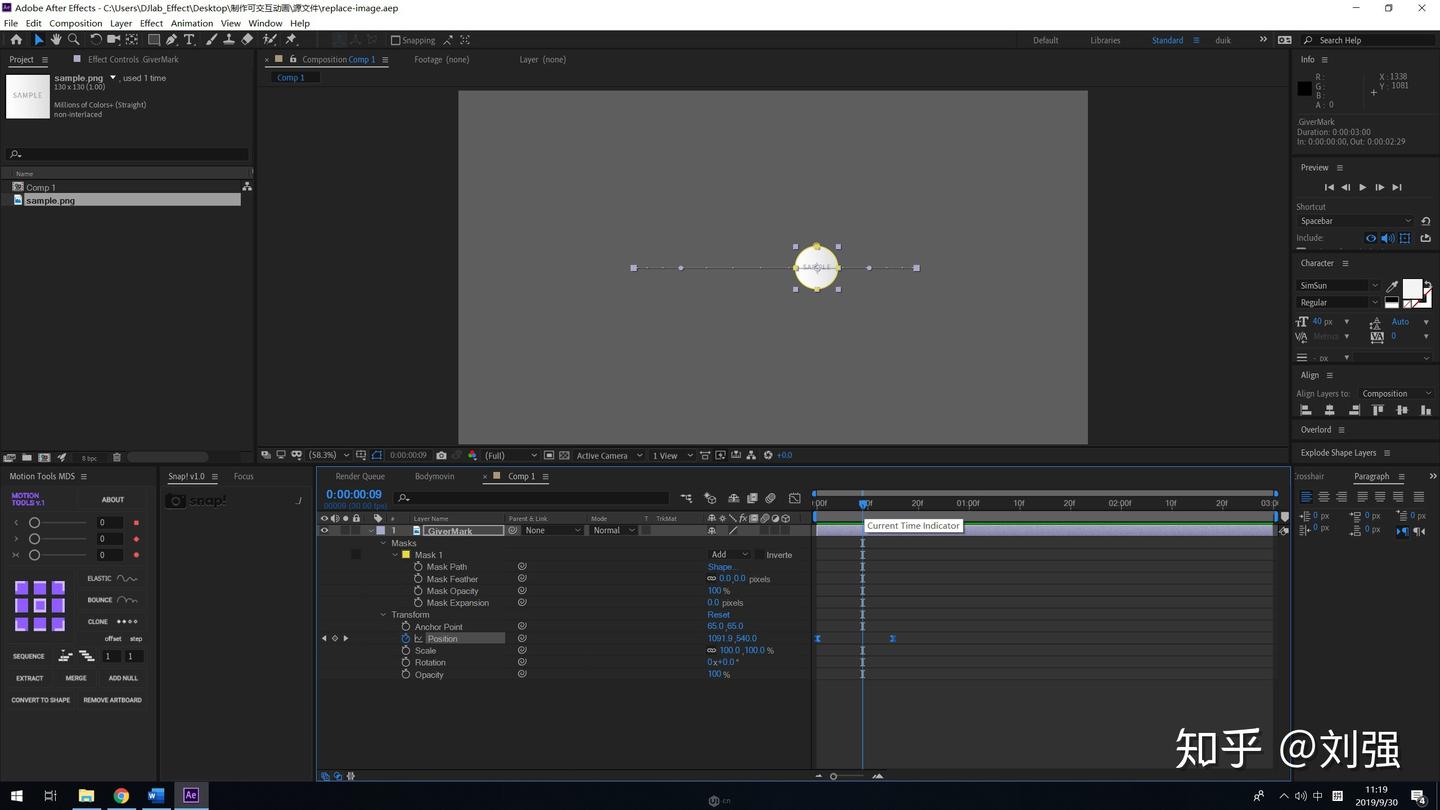This screenshot has height=810, width=1440.
Task: Open the layer blending Mode dropdown (Normal)
Action: click(613, 531)
